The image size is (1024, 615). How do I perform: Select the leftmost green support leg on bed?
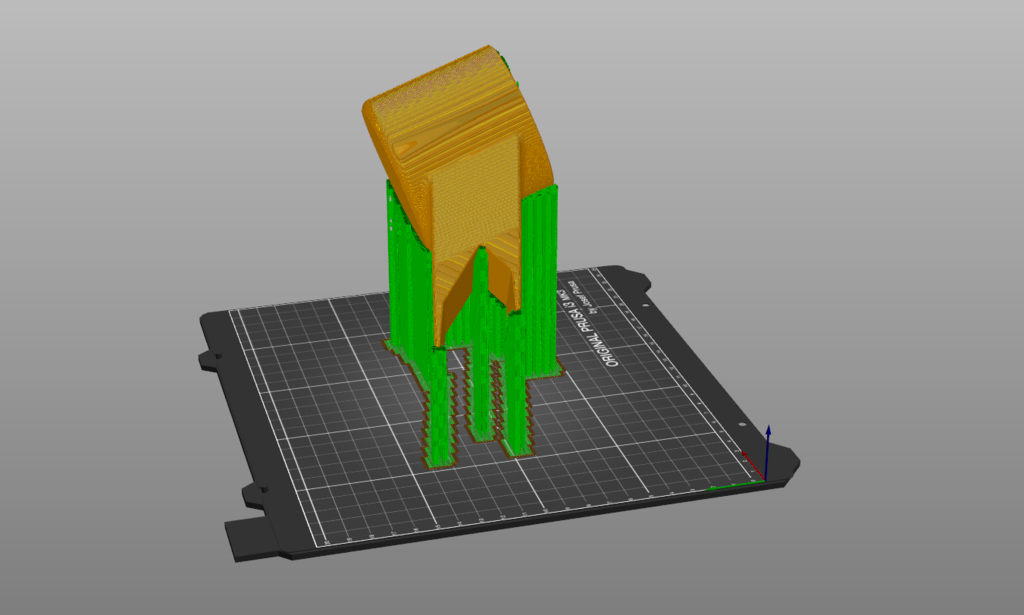click(441, 420)
